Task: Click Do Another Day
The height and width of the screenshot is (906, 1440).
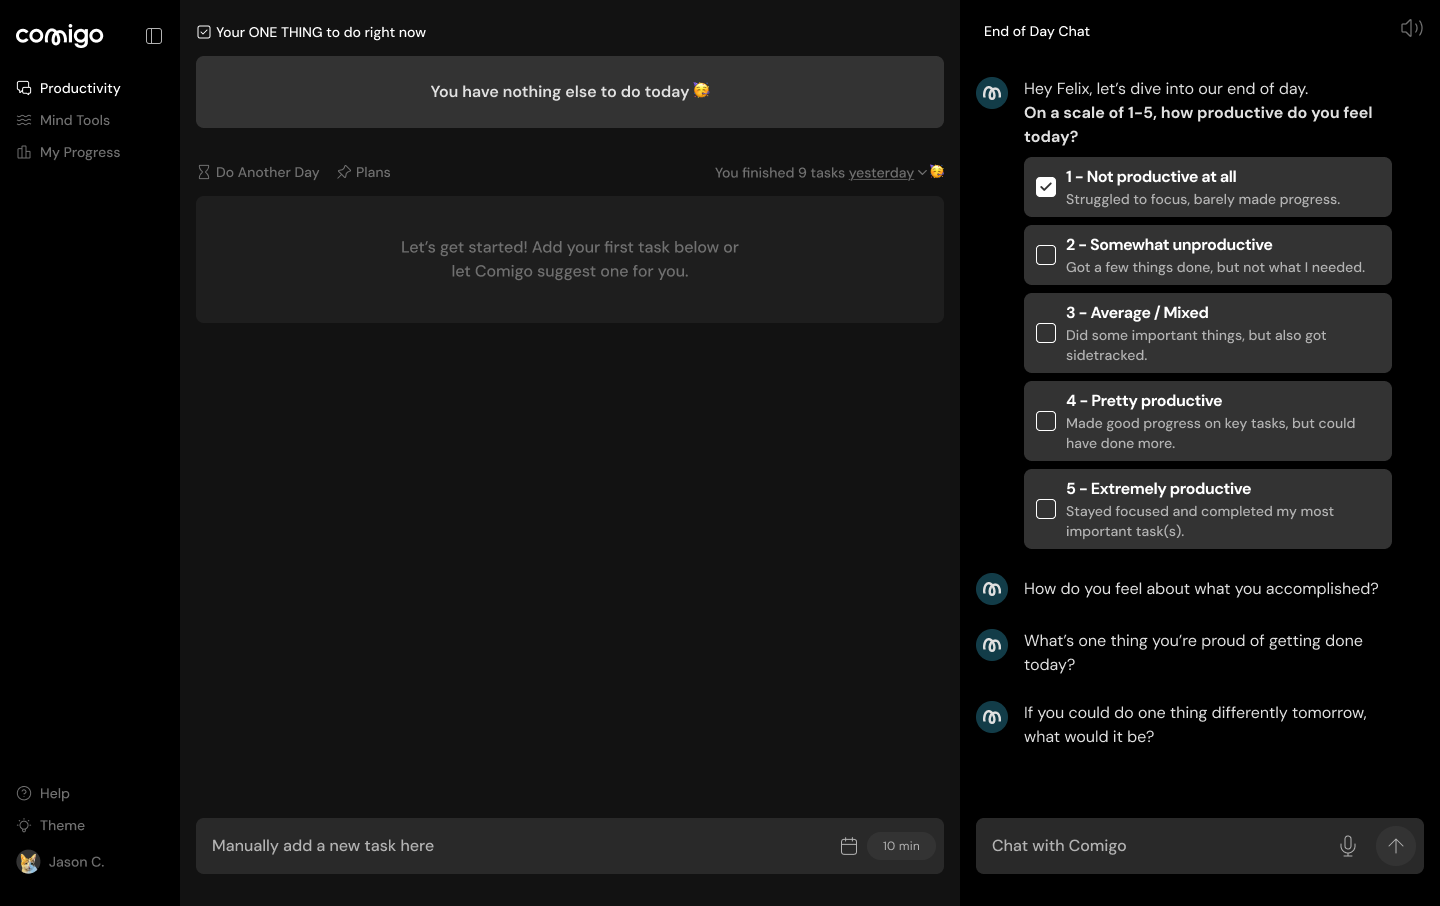Action: [x=259, y=172]
